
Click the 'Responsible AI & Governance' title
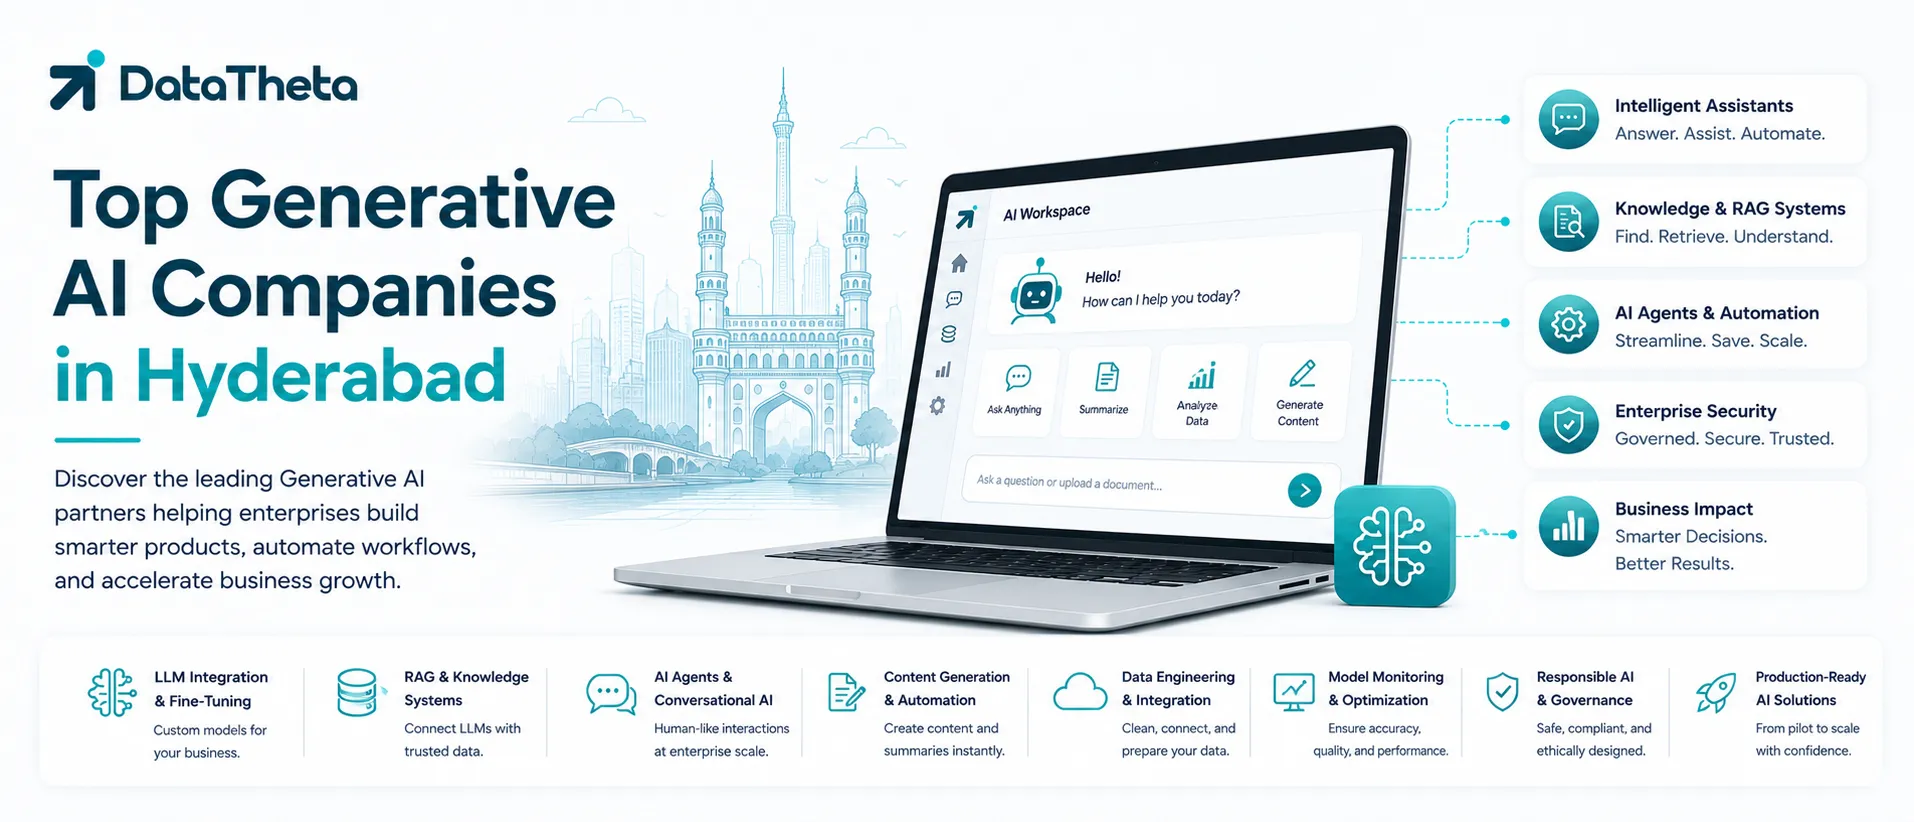pos(1585,688)
